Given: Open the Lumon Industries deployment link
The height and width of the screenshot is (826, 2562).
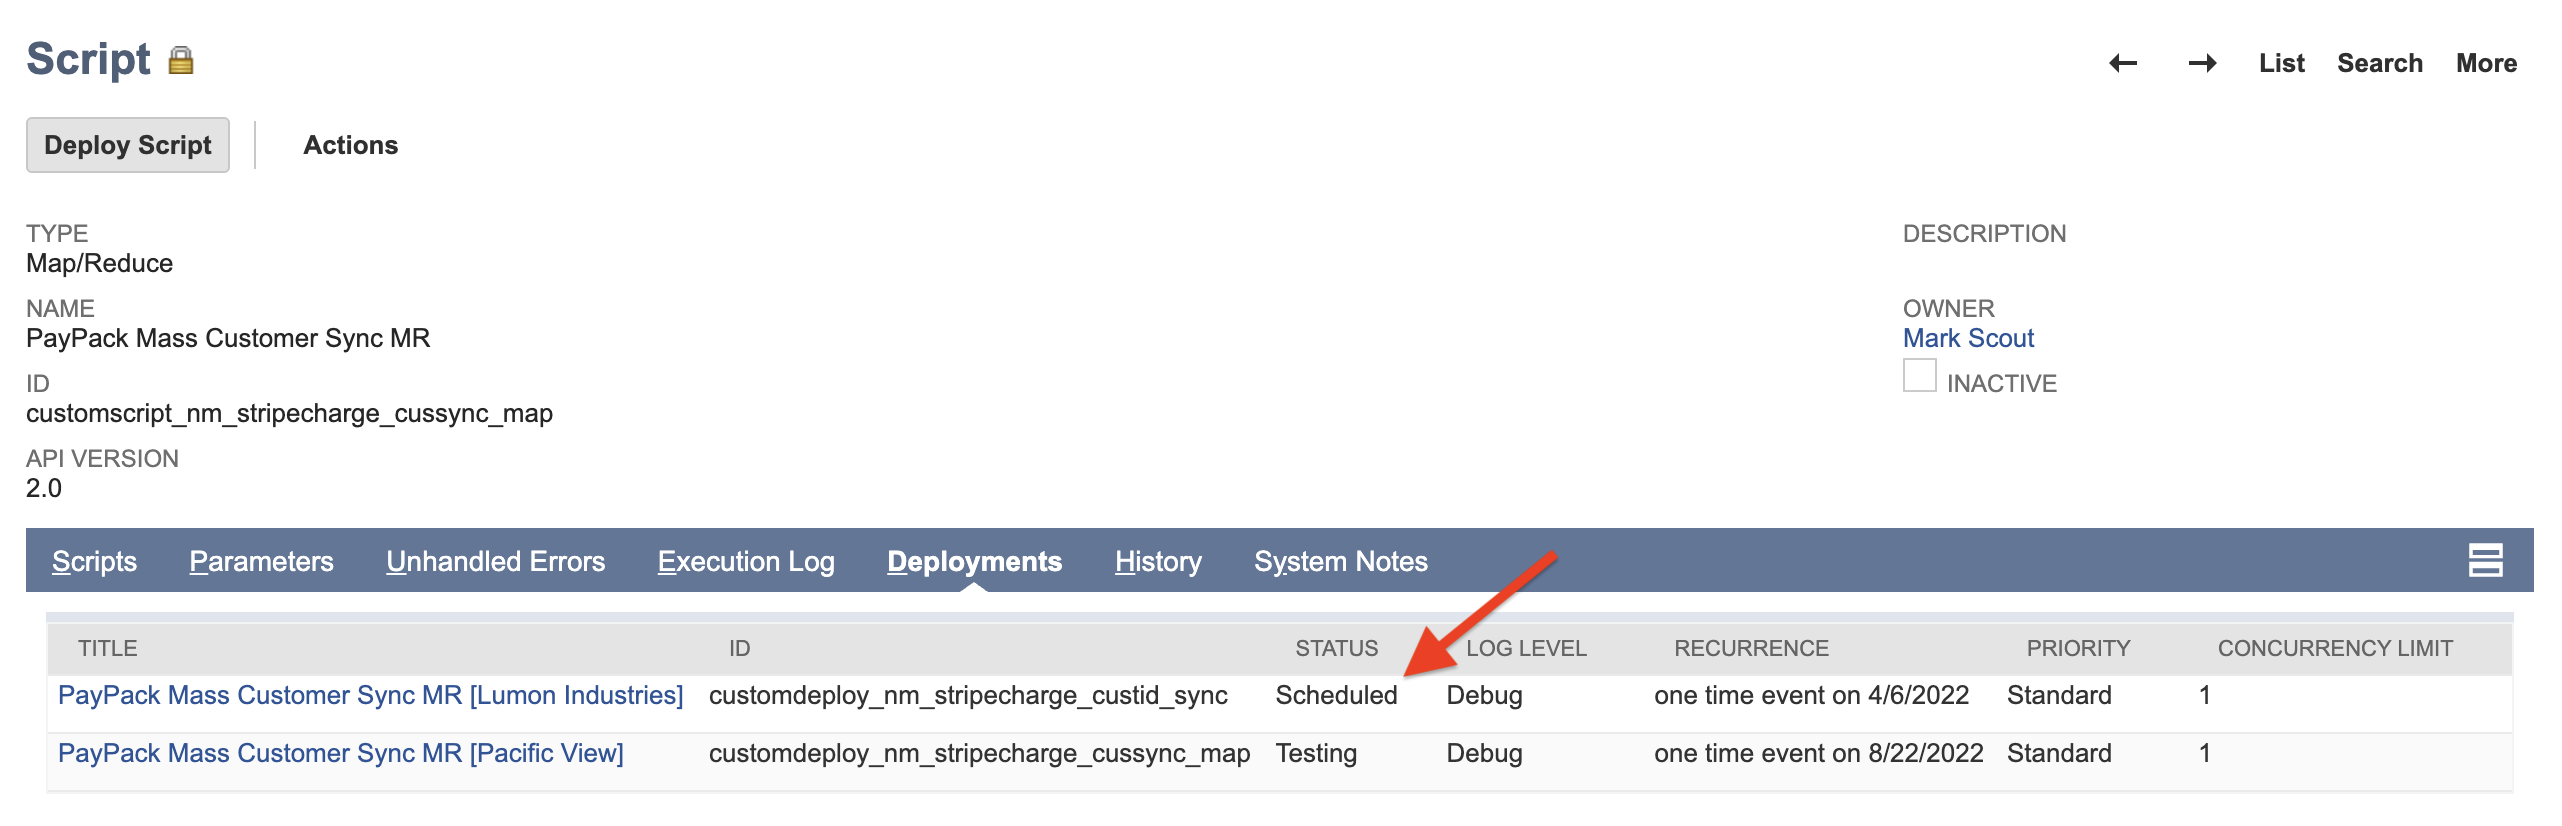Looking at the screenshot, I should (x=371, y=695).
